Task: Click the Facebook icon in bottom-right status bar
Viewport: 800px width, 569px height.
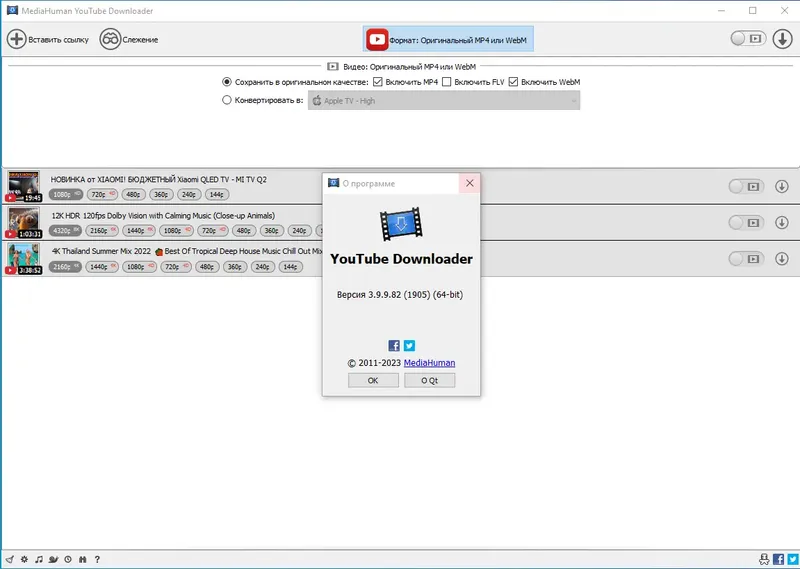Action: pos(779,559)
